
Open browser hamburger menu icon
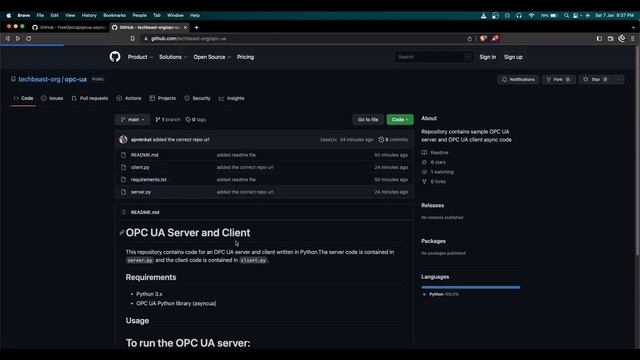point(633,38)
